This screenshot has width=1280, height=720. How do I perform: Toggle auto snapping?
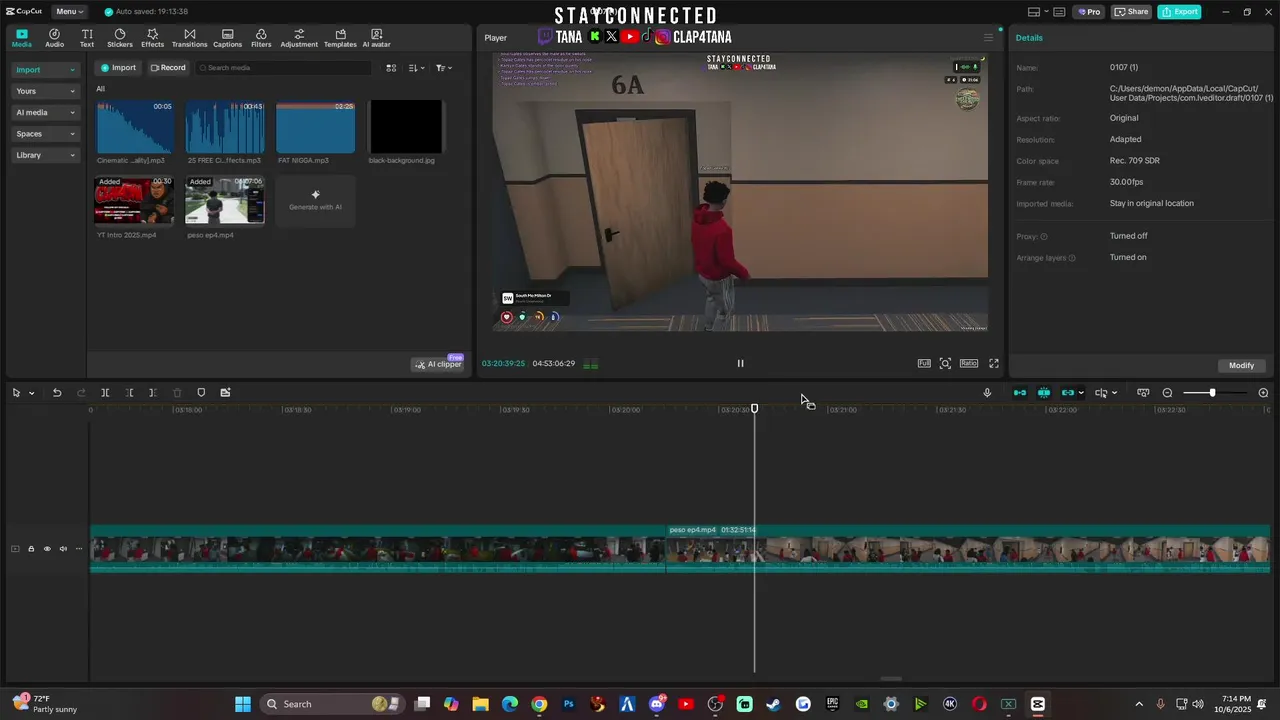coord(1044,393)
